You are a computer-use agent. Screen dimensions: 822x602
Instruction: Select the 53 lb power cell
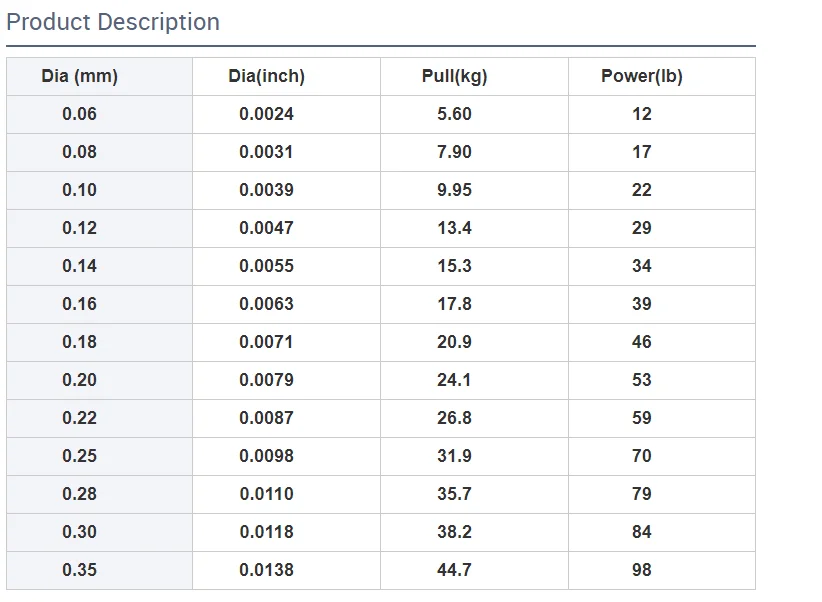coord(642,380)
